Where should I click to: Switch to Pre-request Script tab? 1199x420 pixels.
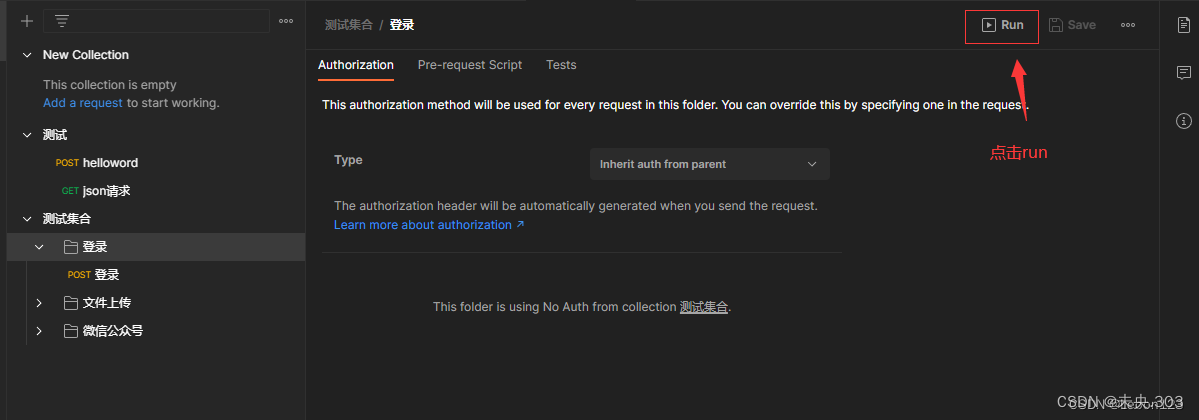(x=470, y=65)
